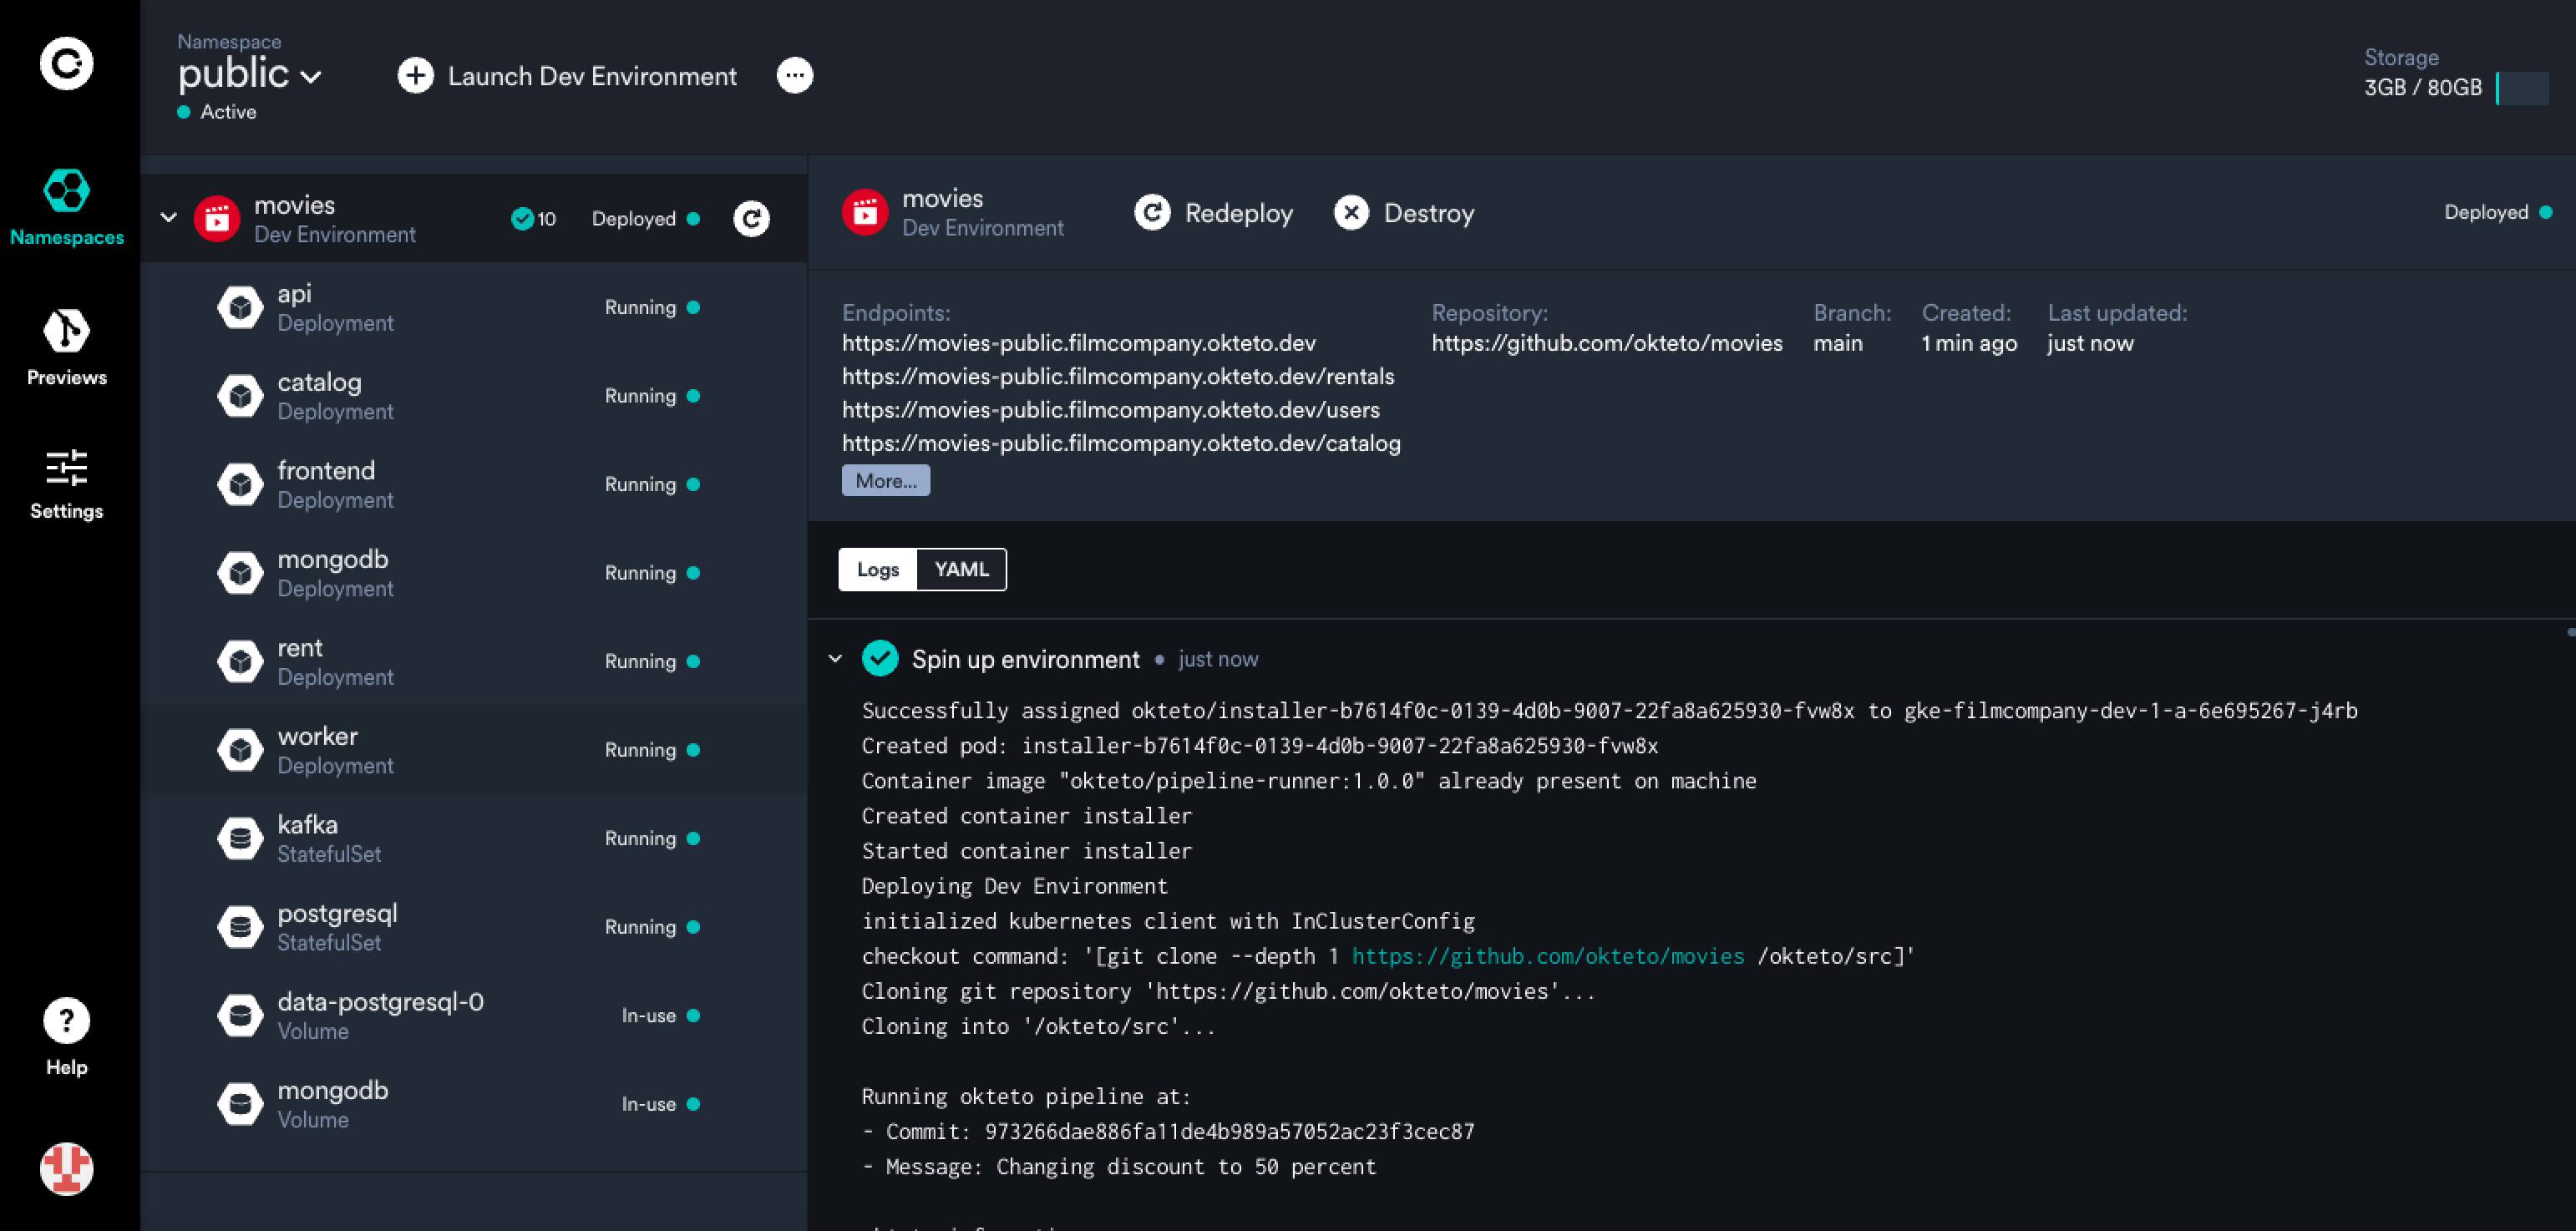Click the kafka StatefulSet icon
This screenshot has width=2576, height=1231.
(x=240, y=838)
